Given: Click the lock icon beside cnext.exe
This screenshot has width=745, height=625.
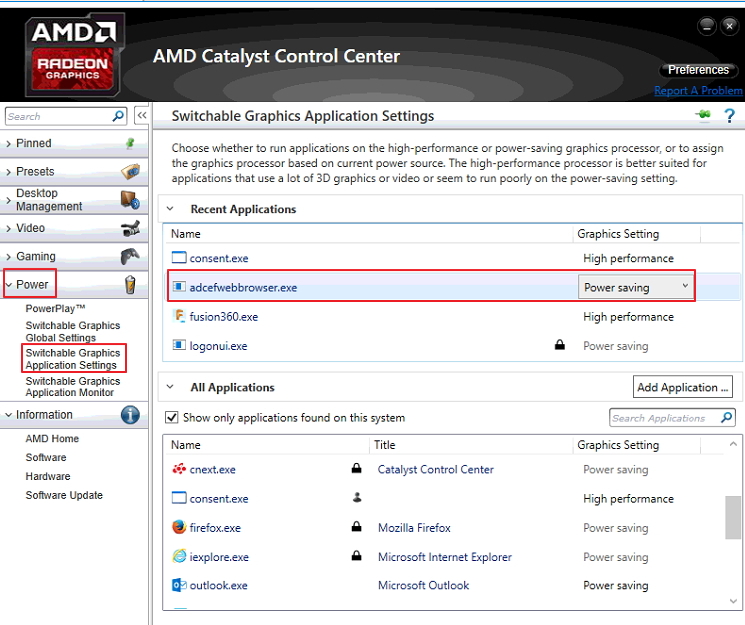Looking at the screenshot, I should click(356, 468).
